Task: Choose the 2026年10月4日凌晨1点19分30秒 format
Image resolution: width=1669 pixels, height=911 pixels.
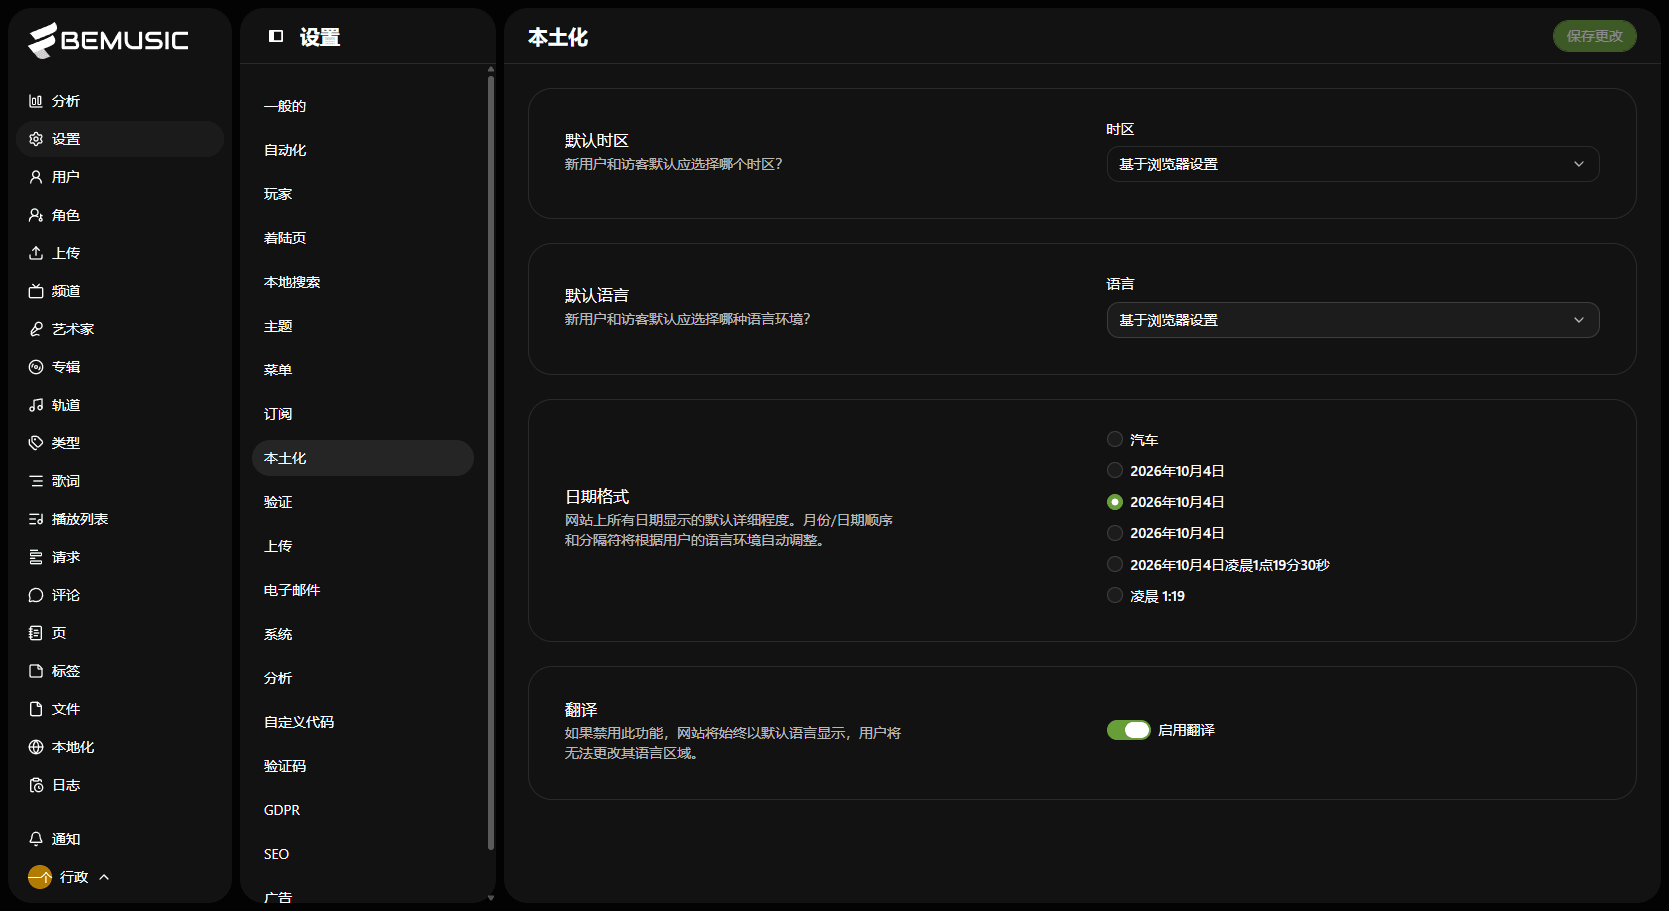Action: pos(1115,564)
